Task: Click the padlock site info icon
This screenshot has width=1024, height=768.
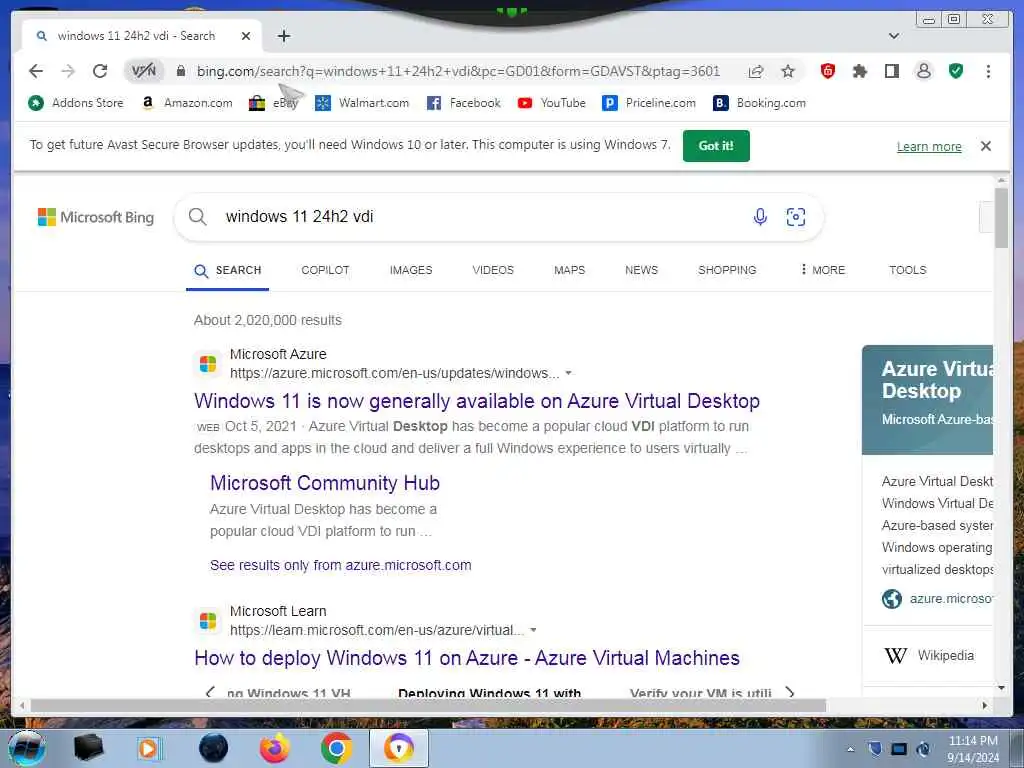Action: click(181, 71)
